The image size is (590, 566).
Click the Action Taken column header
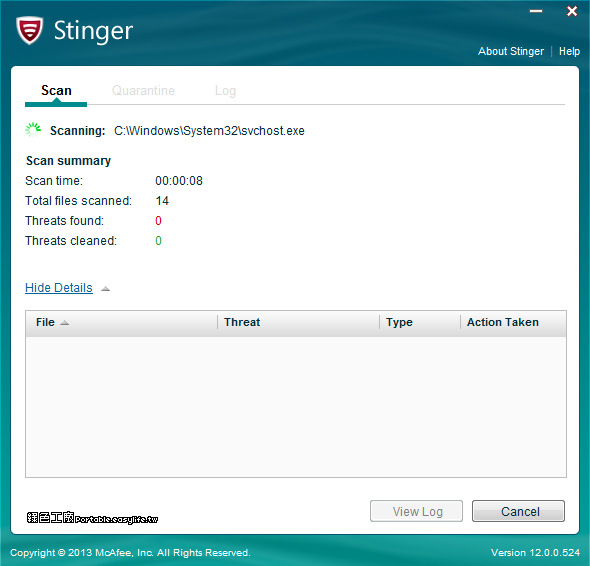pyautogui.click(x=513, y=323)
